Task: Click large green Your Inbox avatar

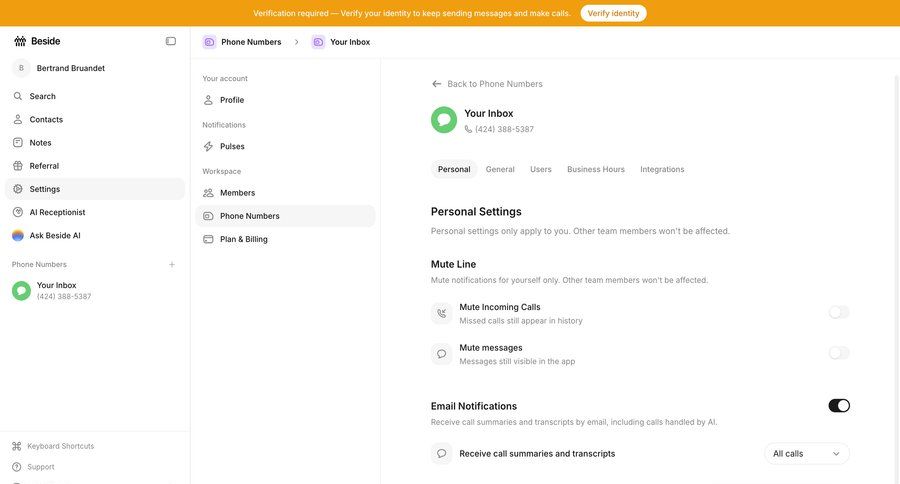Action: point(444,120)
